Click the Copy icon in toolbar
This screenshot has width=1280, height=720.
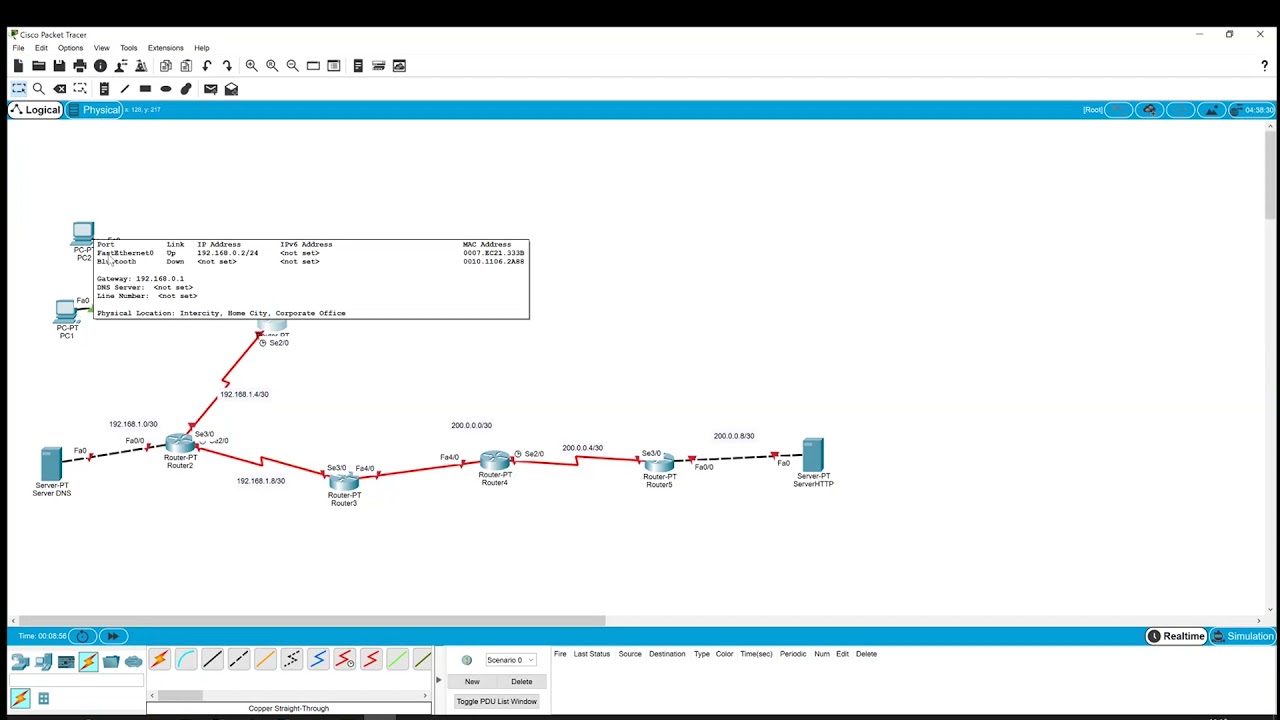(x=166, y=66)
